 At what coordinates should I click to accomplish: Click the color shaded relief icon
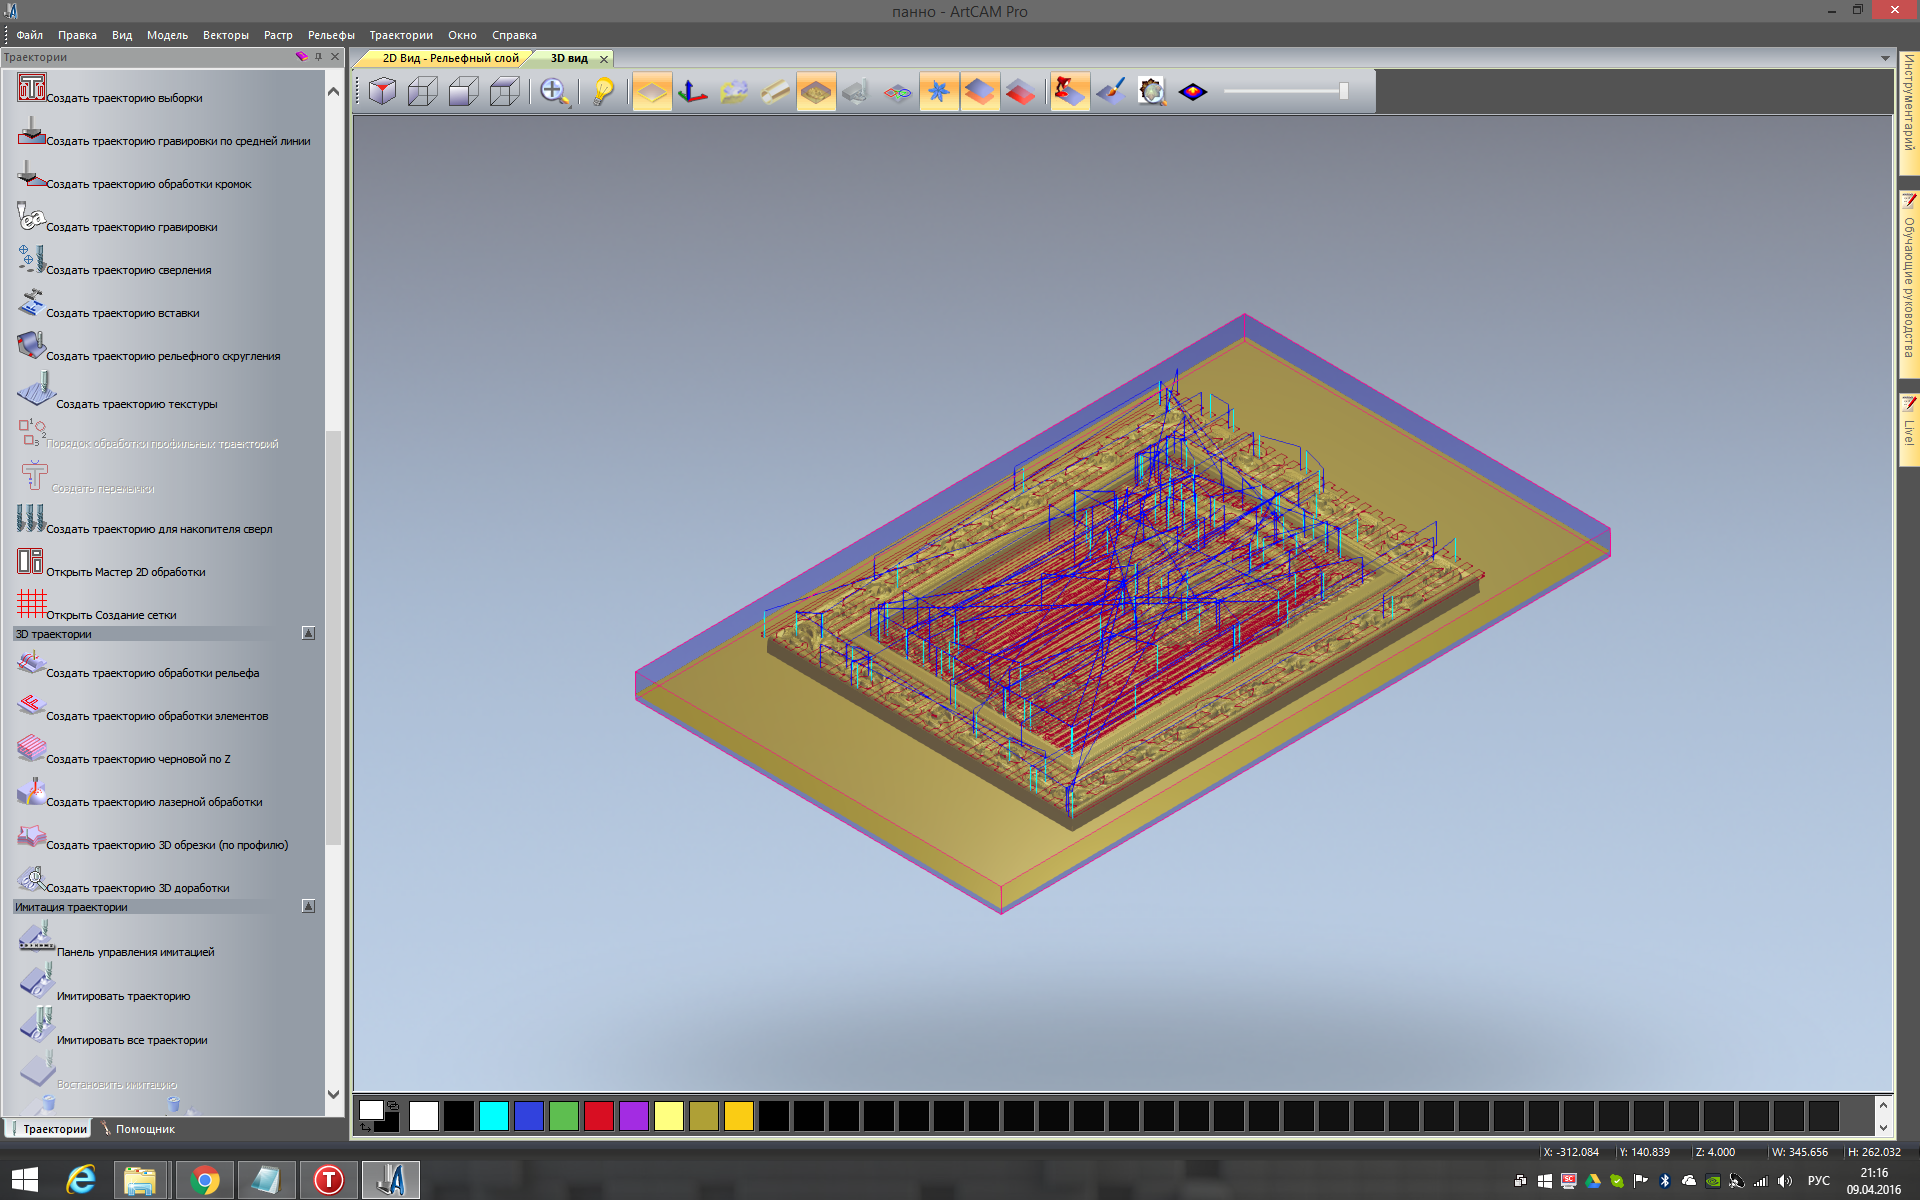1192,92
